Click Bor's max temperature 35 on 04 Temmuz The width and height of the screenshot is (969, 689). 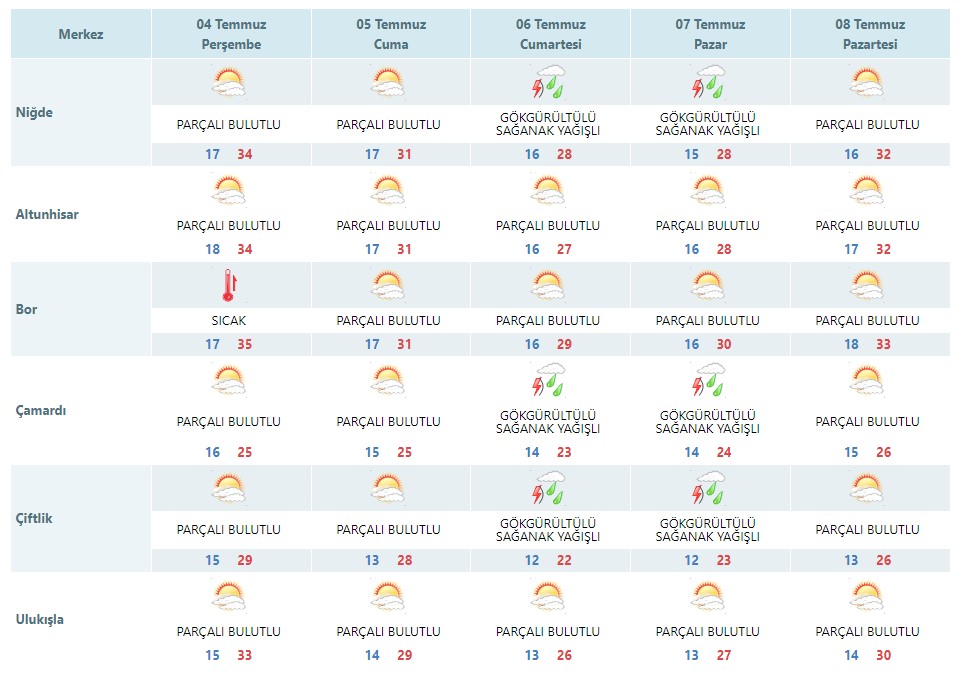(245, 344)
